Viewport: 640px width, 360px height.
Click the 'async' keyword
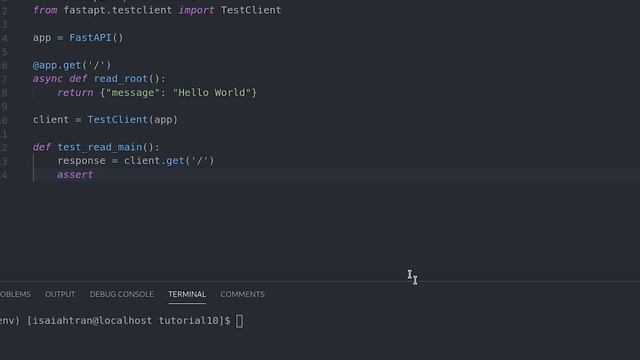pos(48,79)
